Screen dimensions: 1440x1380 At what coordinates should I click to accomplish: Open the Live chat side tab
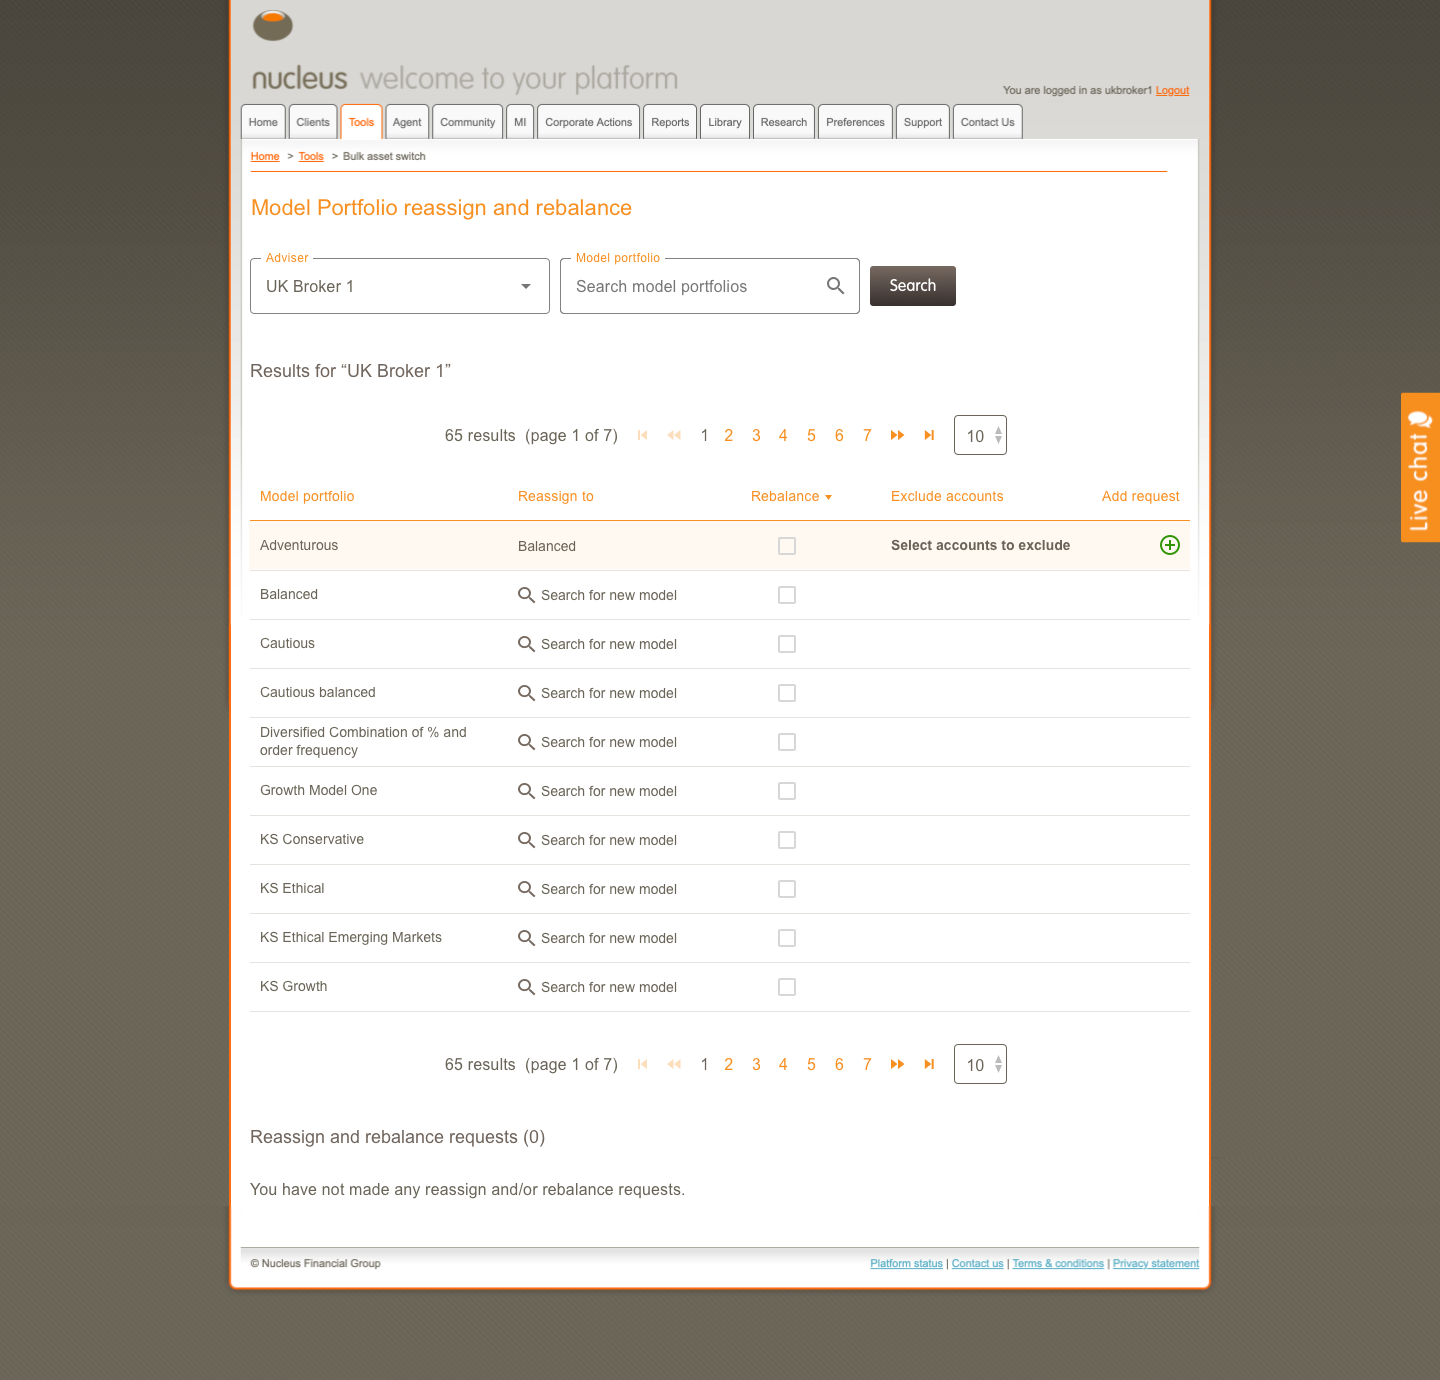tap(1420, 467)
